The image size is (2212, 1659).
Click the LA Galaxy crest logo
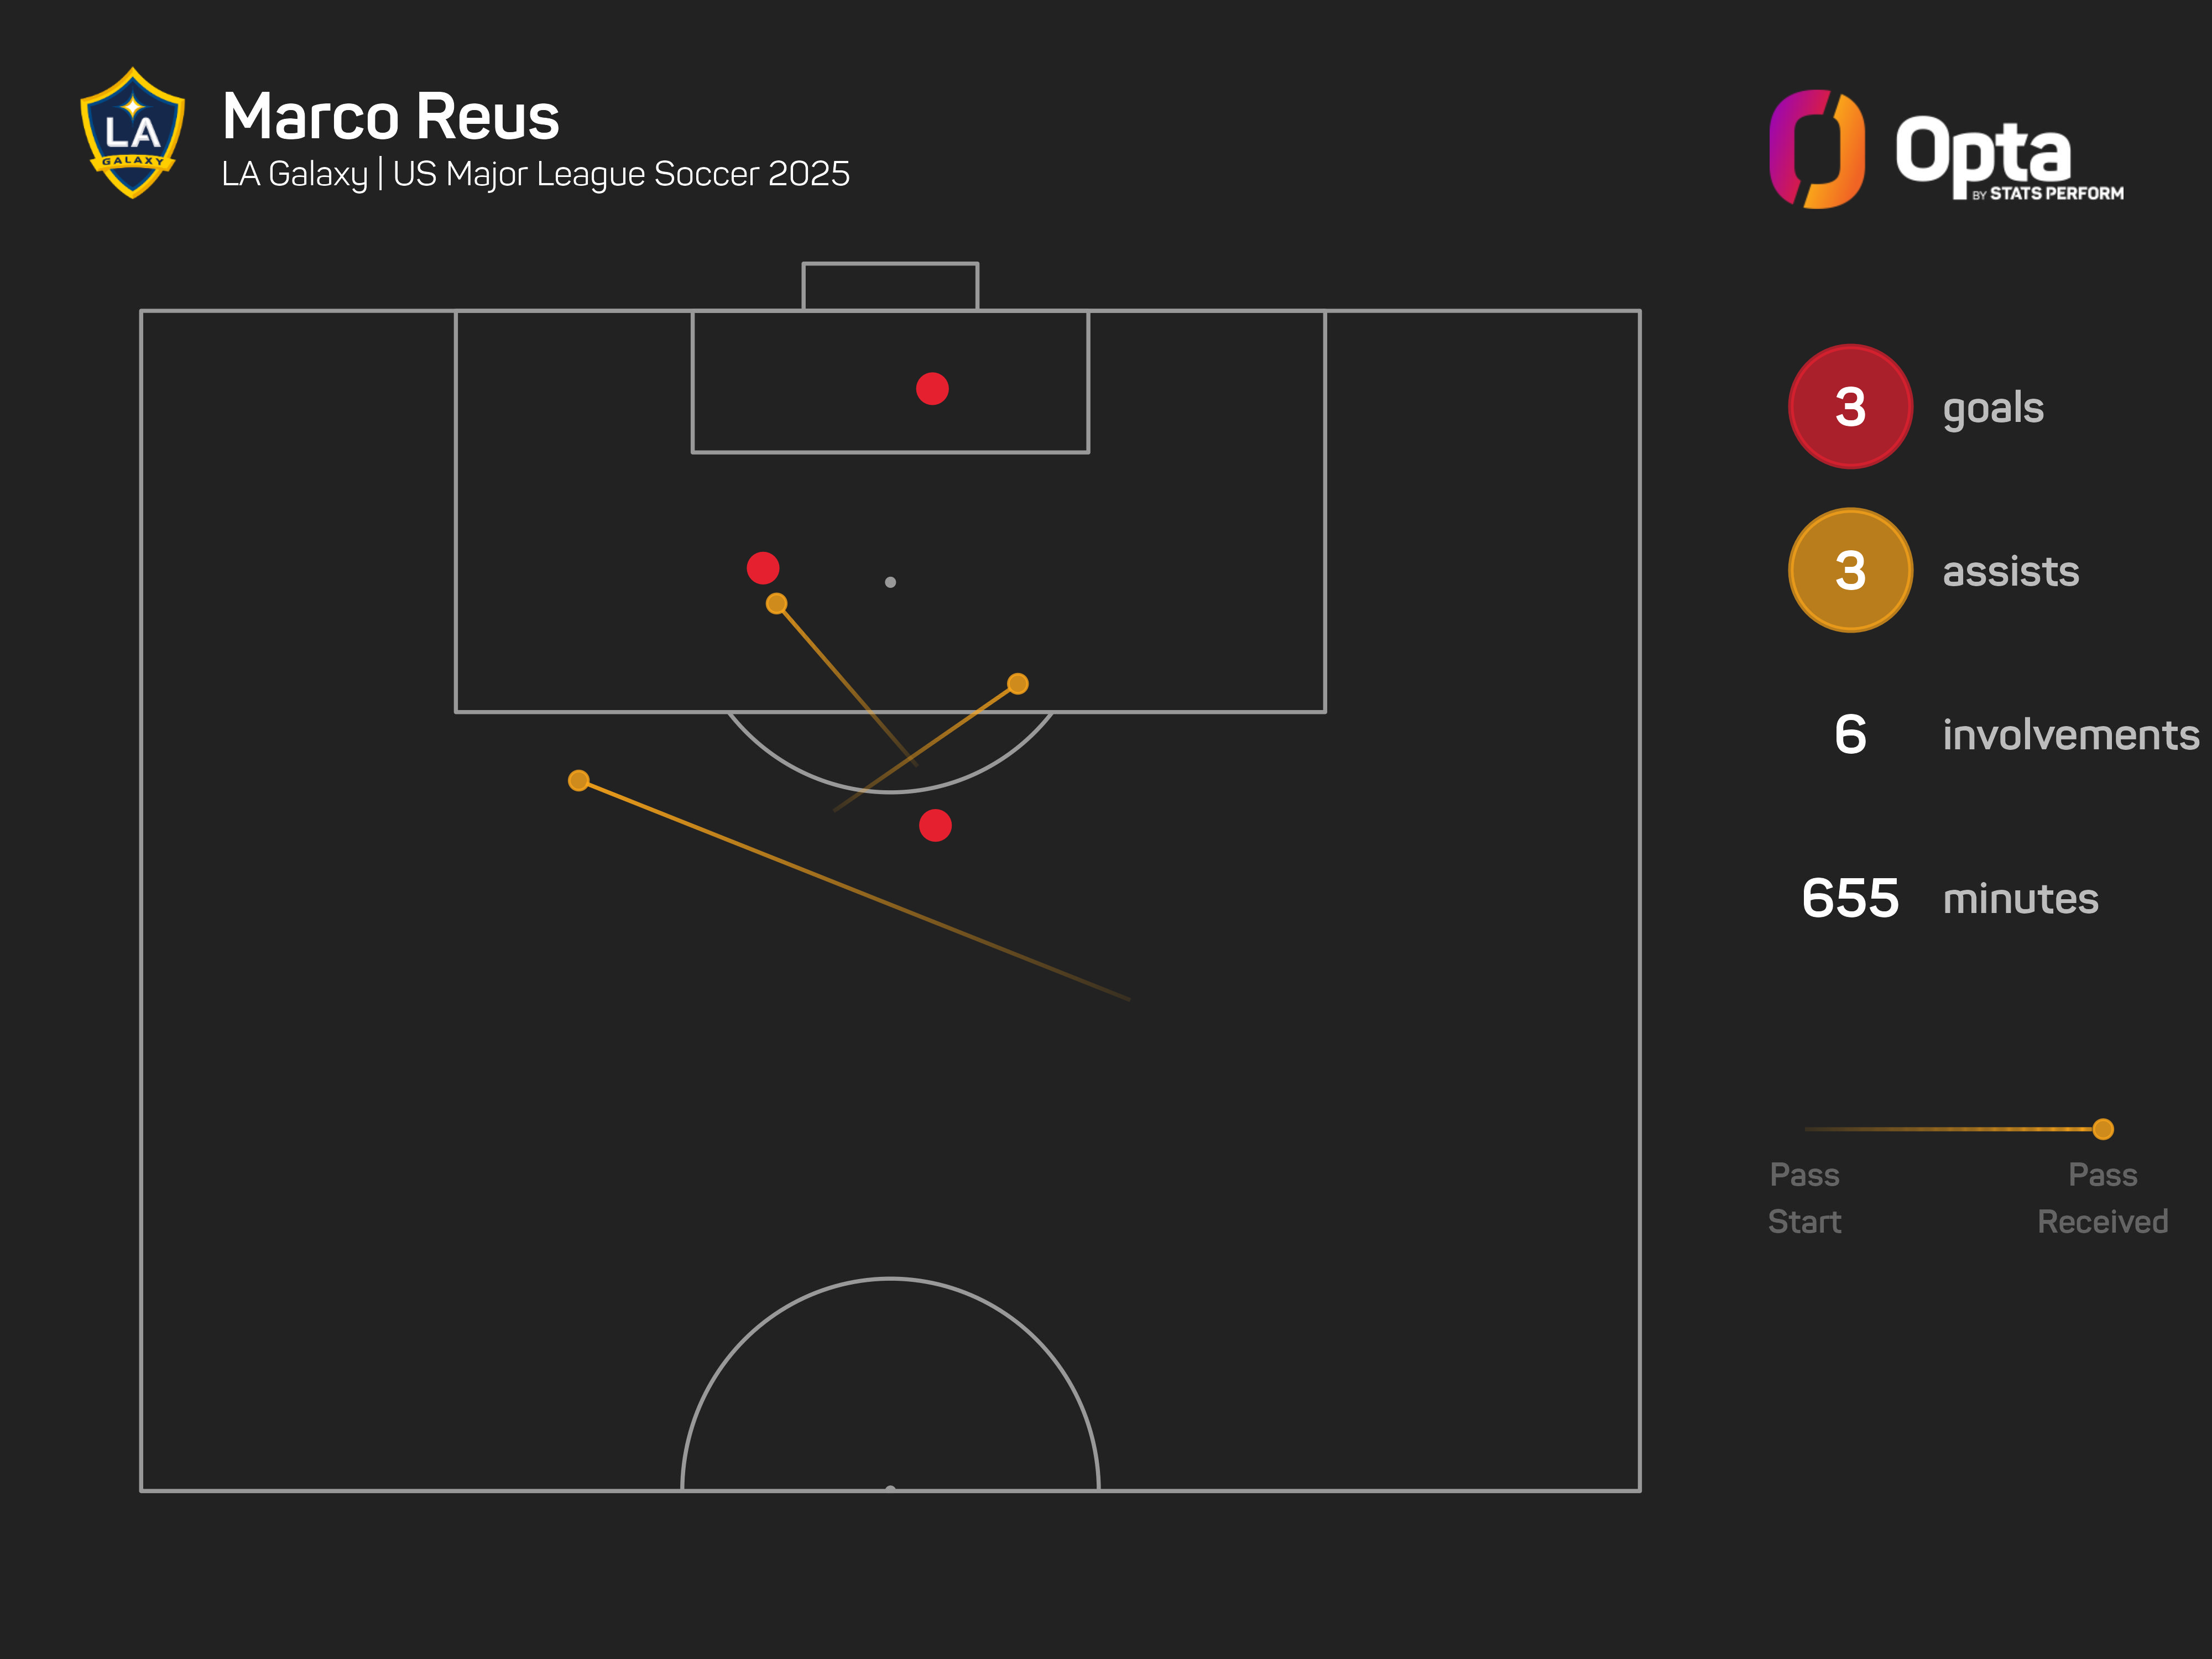[132, 133]
